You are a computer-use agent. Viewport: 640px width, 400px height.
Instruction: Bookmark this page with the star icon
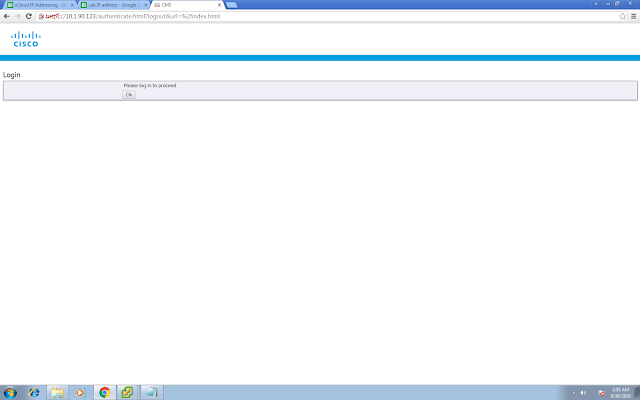(622, 16)
